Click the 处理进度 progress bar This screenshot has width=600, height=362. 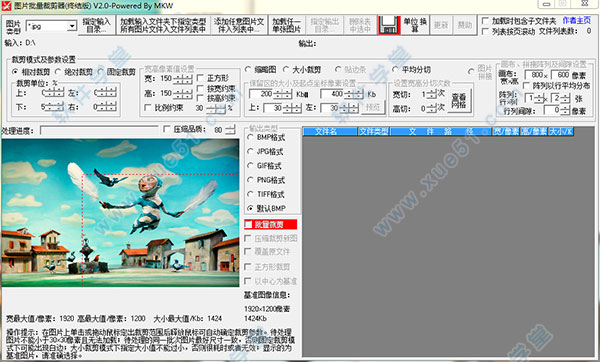99,130
